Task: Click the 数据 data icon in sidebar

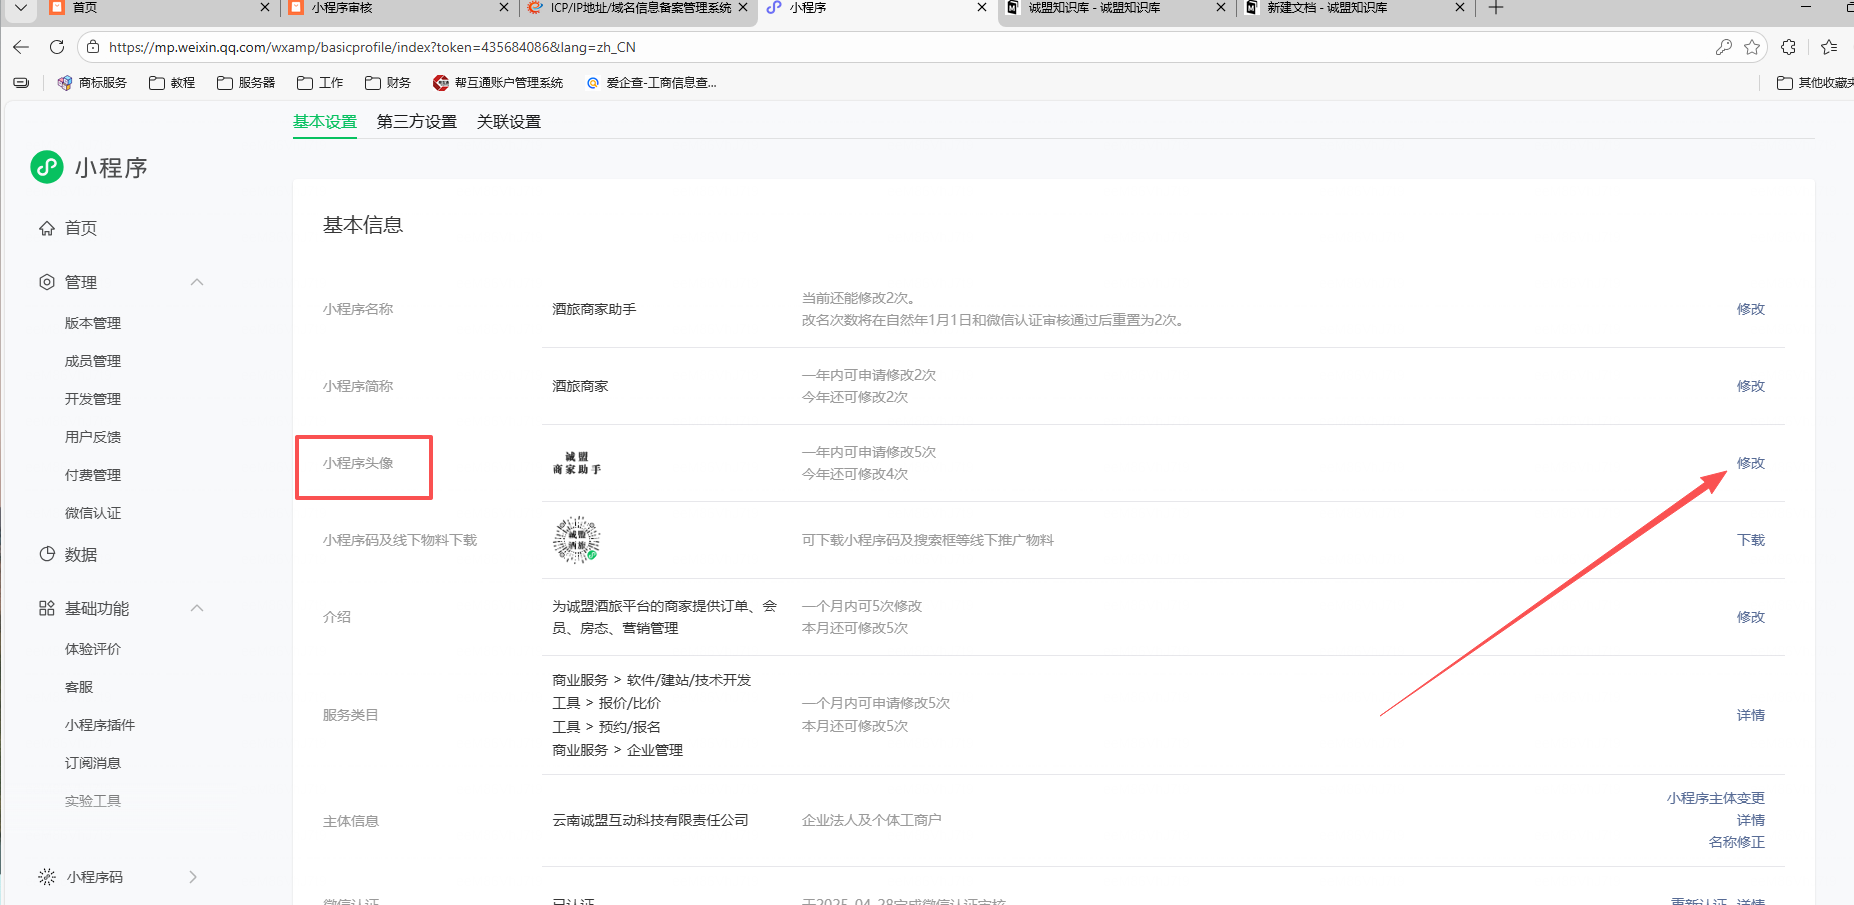Action: (47, 554)
